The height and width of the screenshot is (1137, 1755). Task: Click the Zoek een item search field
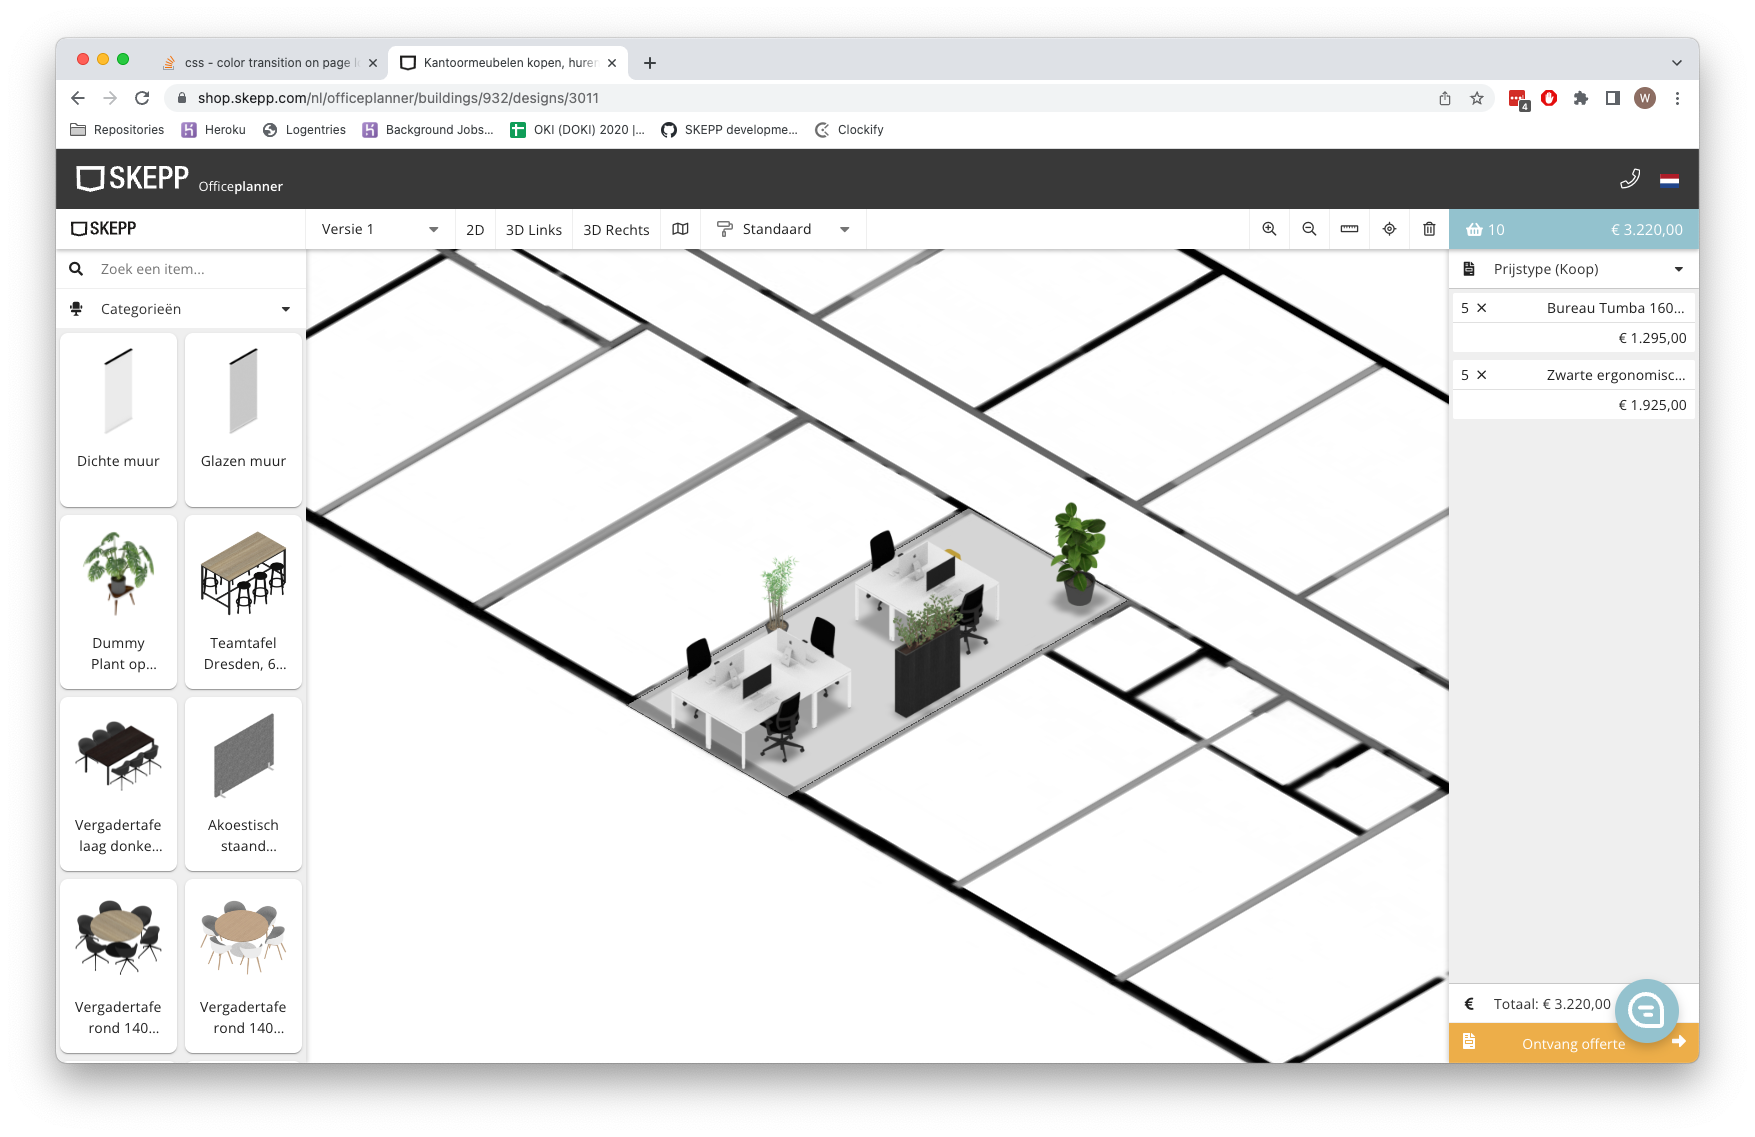195,269
